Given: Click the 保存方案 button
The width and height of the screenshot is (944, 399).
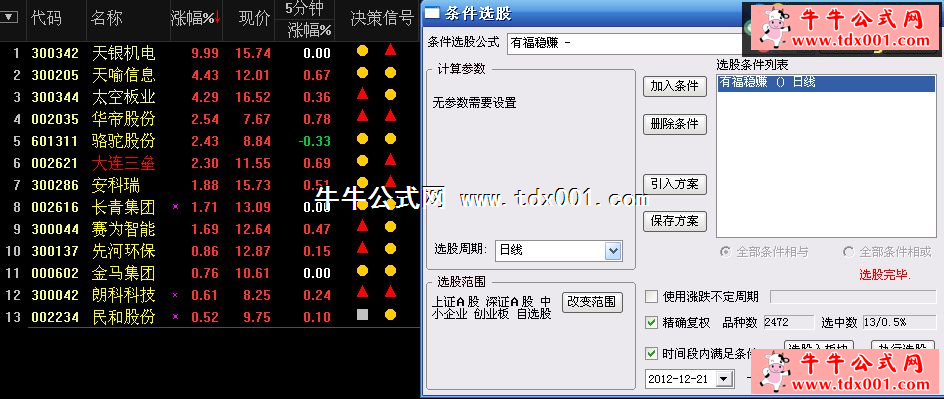Looking at the screenshot, I should [x=674, y=221].
